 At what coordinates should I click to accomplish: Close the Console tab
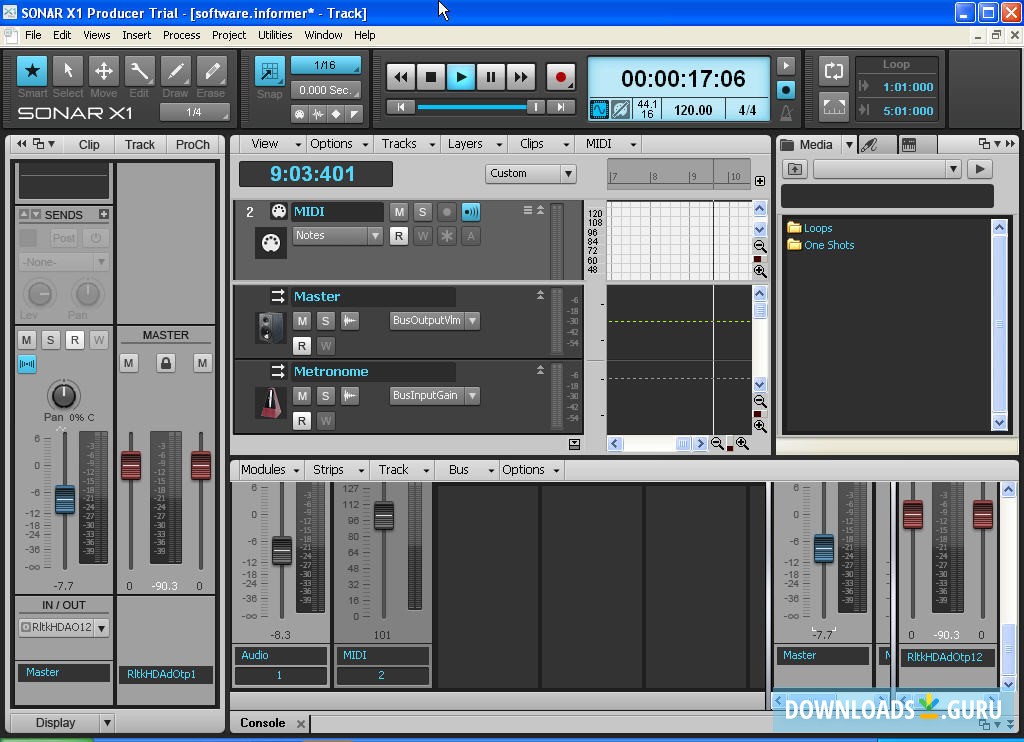[x=300, y=723]
